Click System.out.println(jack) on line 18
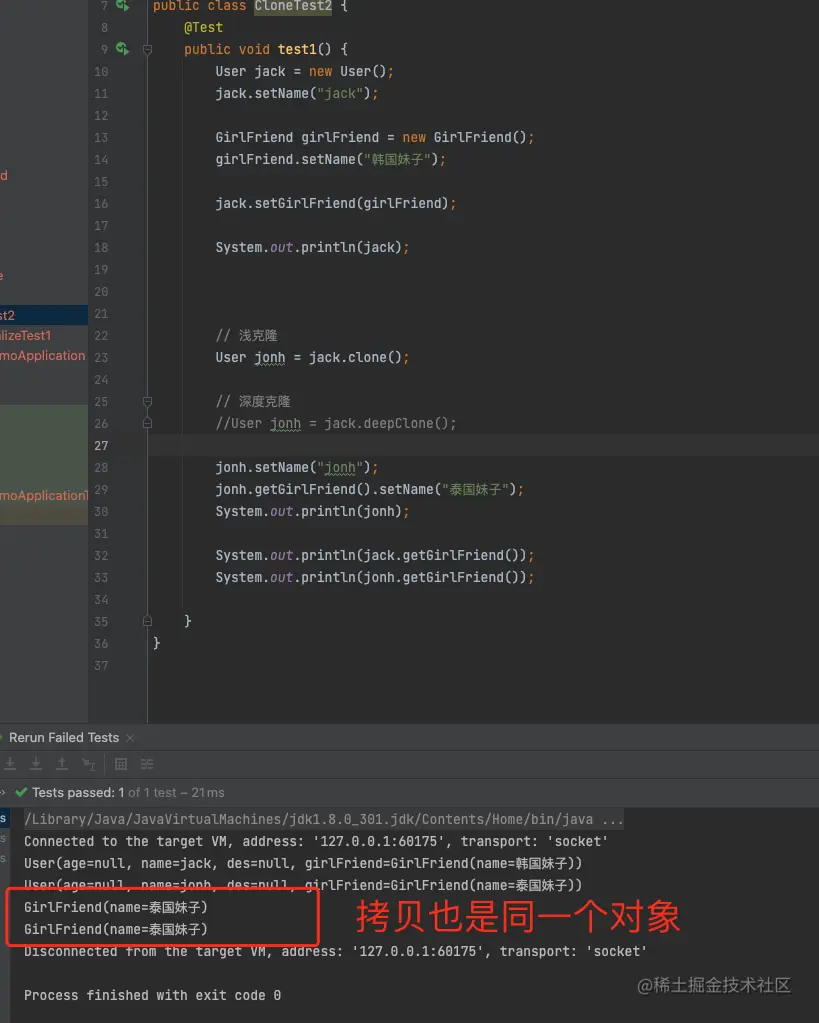 click(312, 247)
